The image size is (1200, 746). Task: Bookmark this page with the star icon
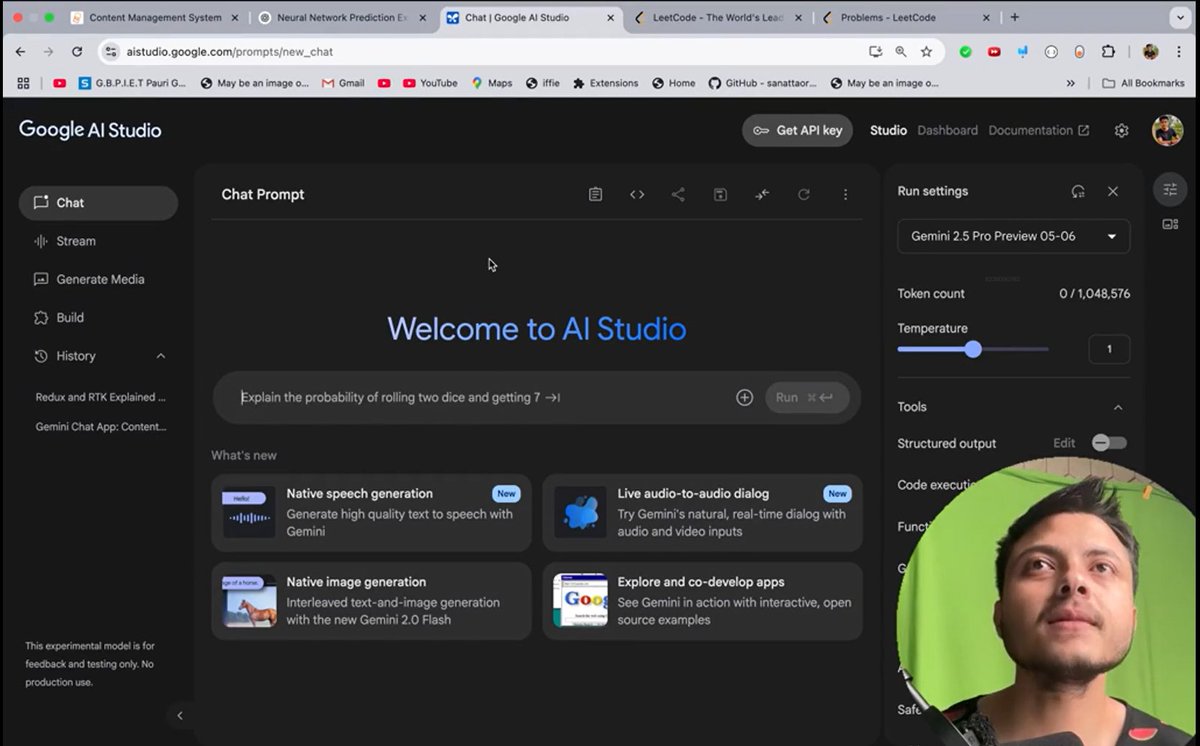(926, 51)
